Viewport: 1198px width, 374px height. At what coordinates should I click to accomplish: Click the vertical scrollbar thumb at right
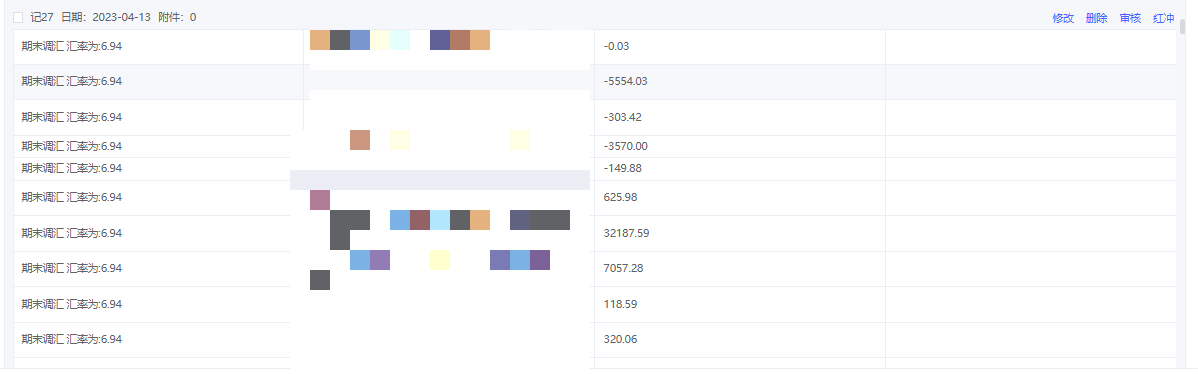1183,27
